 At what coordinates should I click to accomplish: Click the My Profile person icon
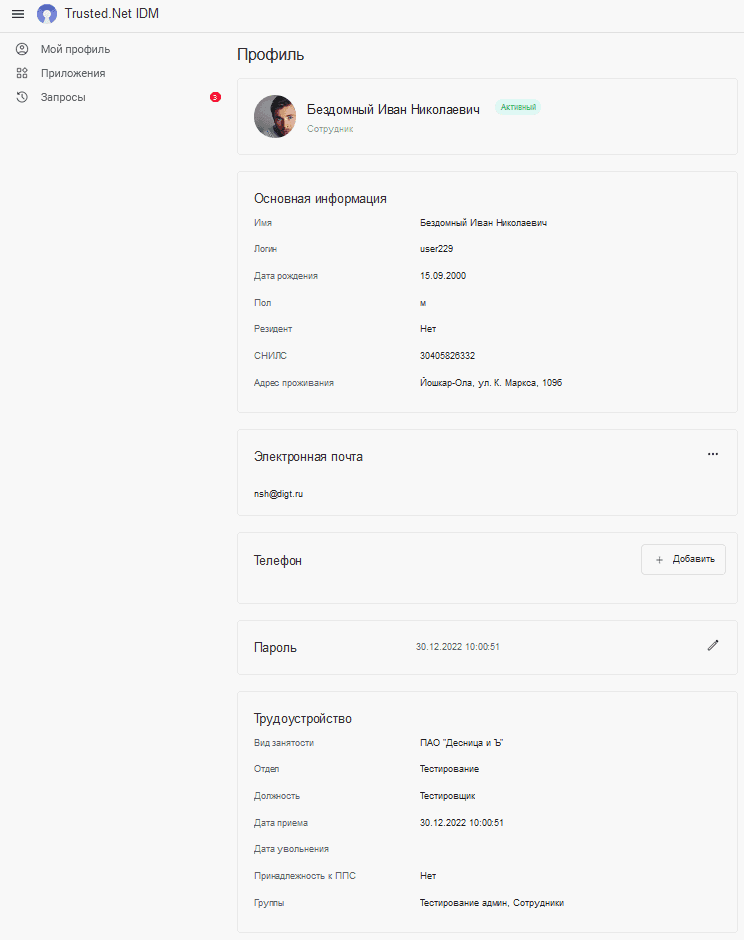tap(22, 49)
